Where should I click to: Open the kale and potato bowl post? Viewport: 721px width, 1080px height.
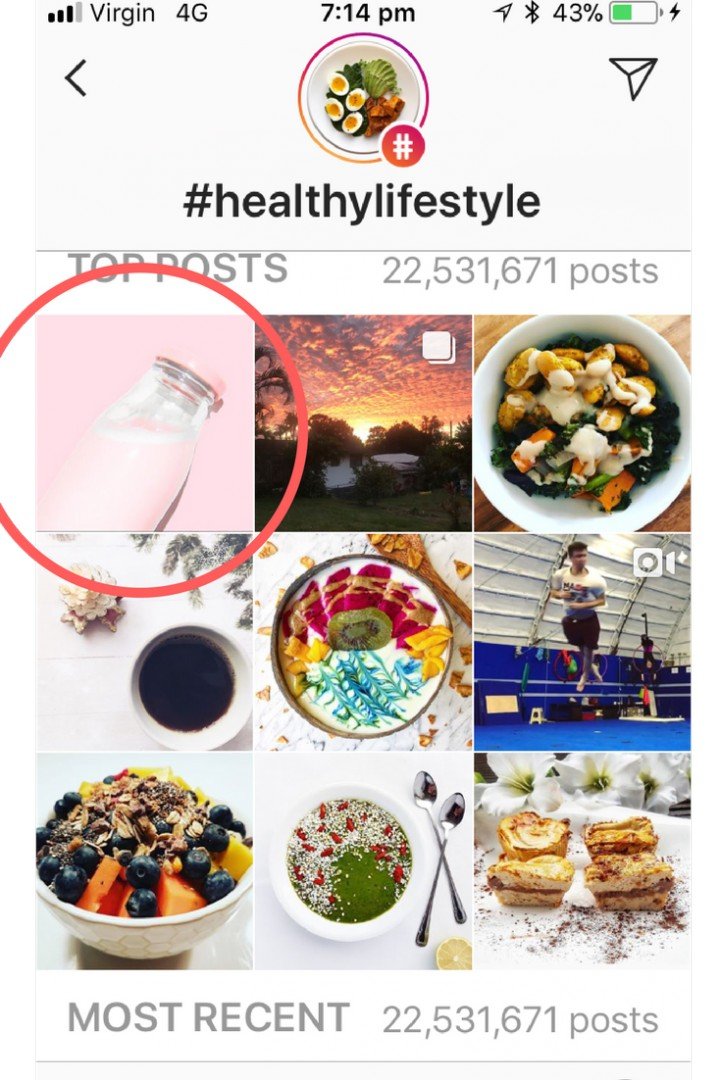583,423
